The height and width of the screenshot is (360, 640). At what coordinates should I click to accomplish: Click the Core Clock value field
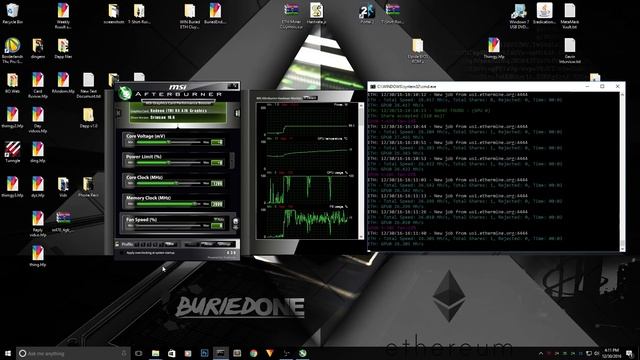[217, 183]
